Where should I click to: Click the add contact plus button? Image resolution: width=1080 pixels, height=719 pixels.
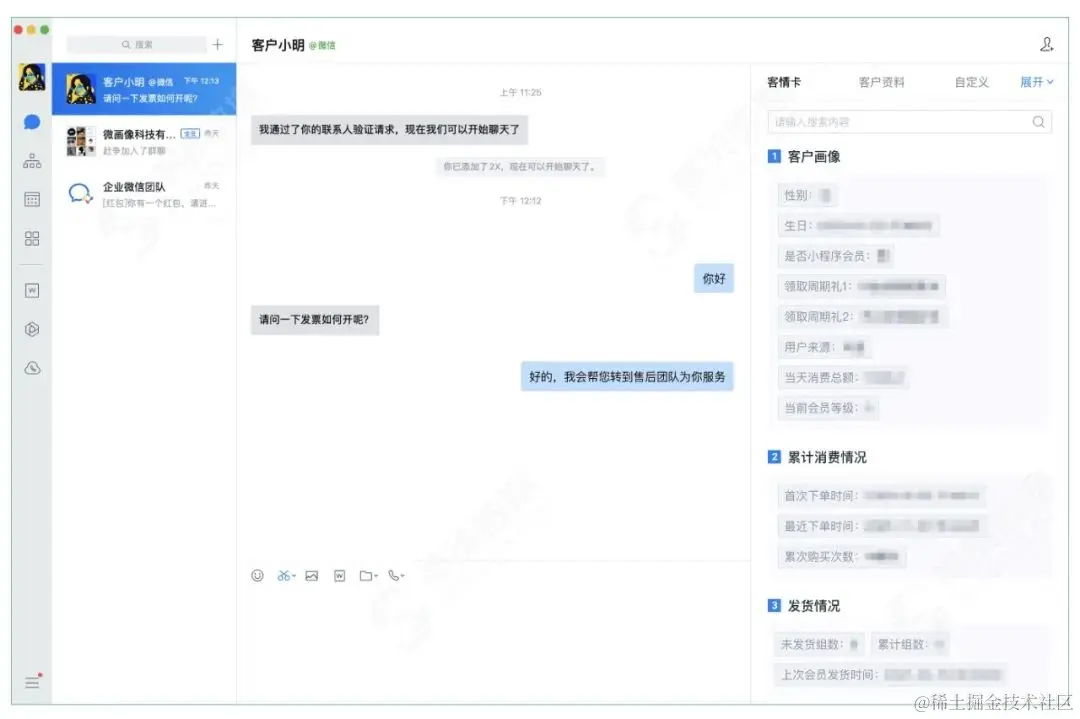[217, 44]
